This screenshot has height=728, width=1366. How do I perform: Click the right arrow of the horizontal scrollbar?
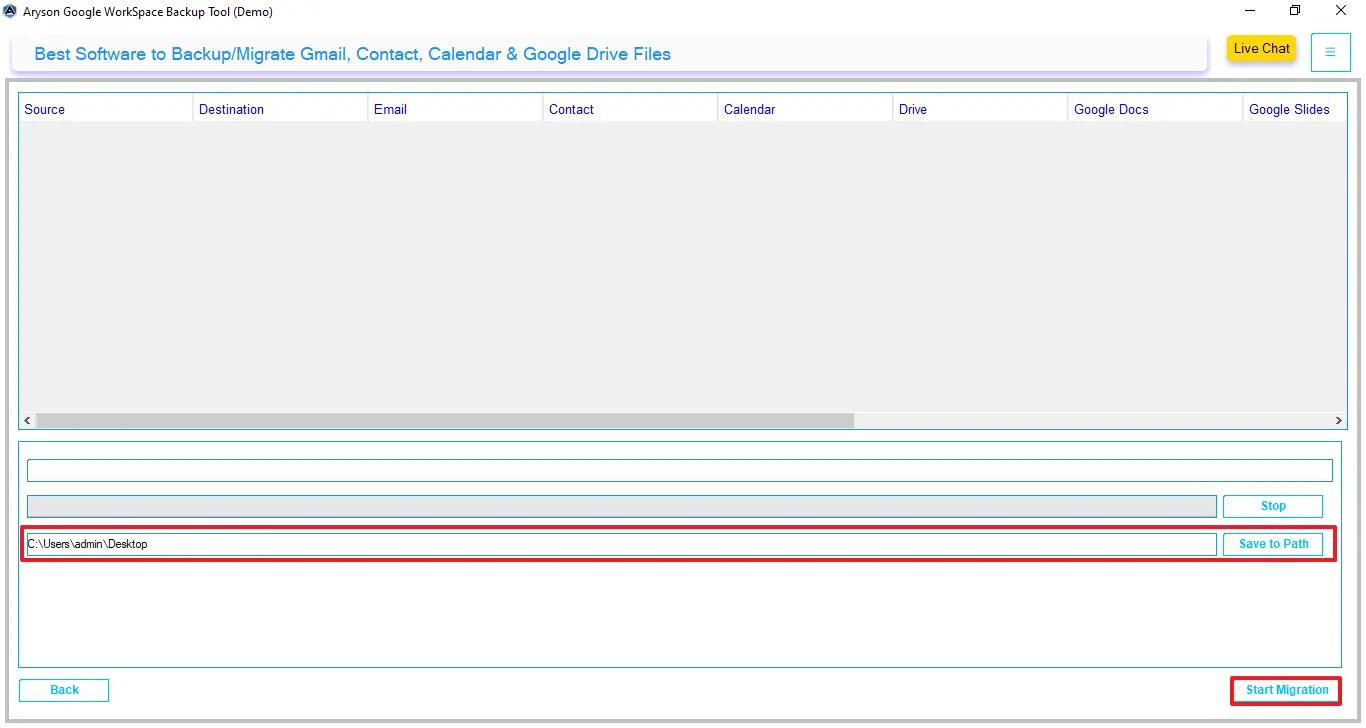(1339, 420)
